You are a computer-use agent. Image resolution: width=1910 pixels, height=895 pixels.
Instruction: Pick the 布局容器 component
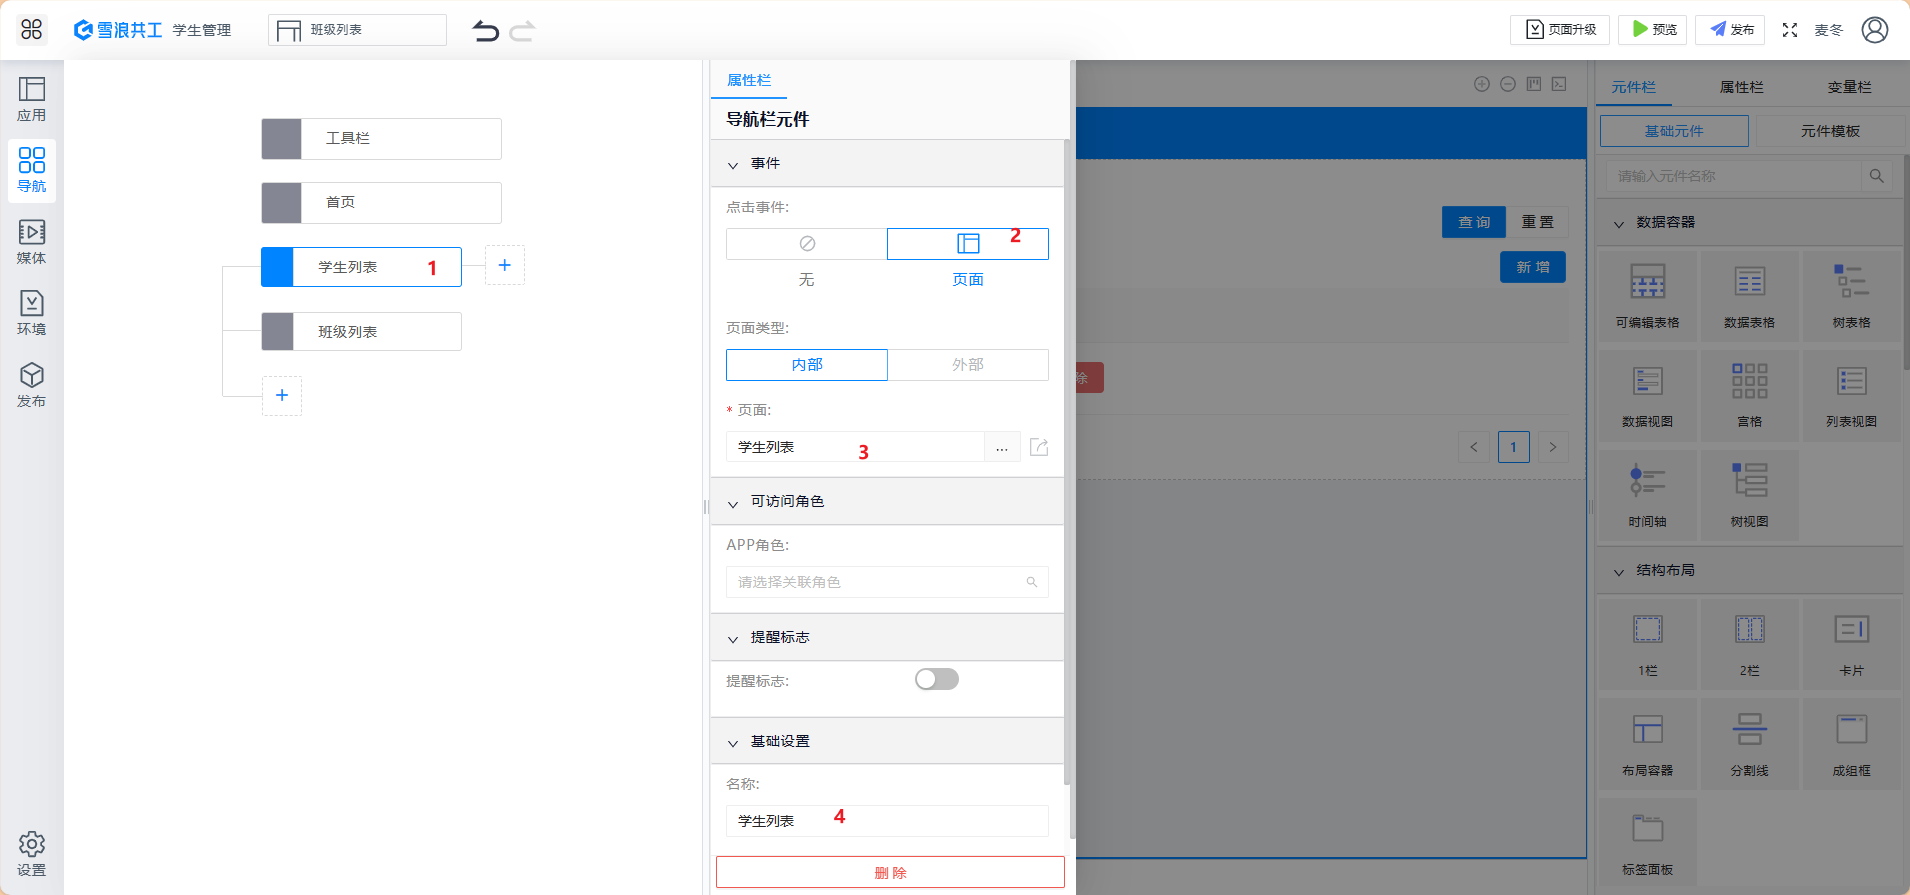pos(1648,744)
